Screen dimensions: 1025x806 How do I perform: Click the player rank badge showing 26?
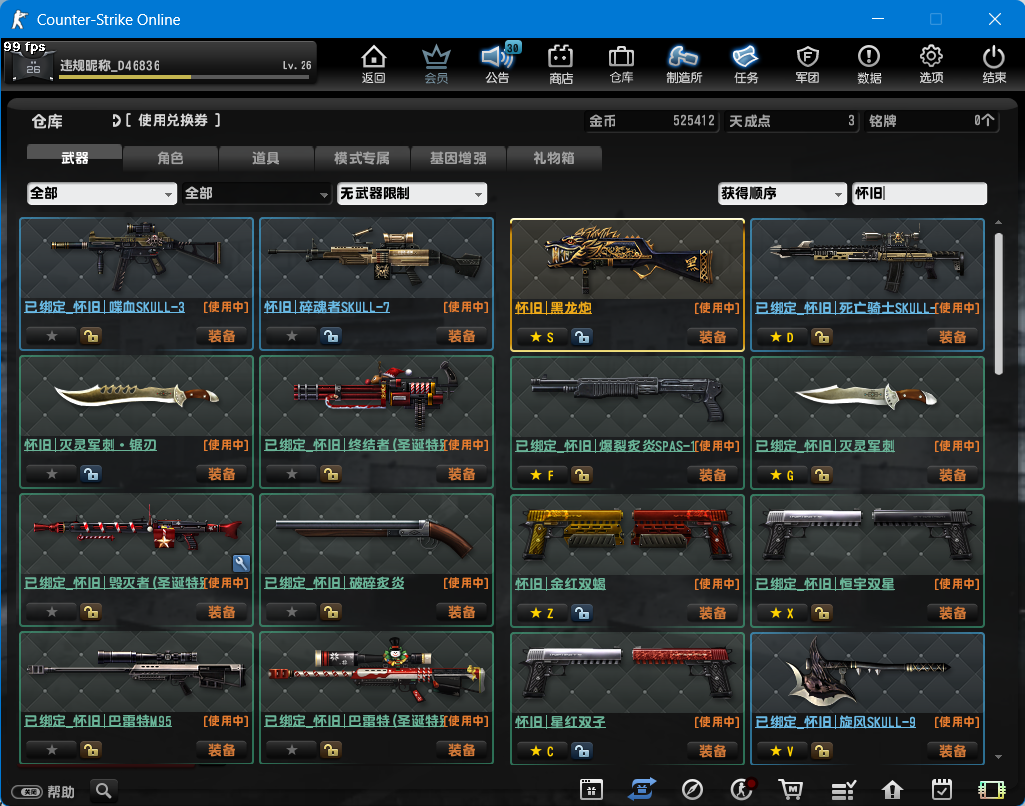pyautogui.click(x=33, y=67)
